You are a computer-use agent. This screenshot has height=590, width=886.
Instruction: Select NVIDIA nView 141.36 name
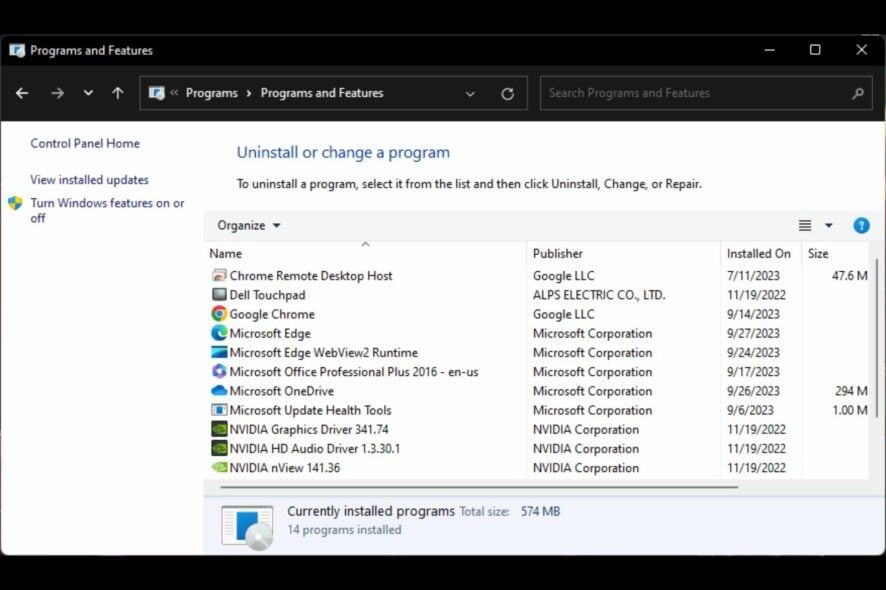click(285, 468)
